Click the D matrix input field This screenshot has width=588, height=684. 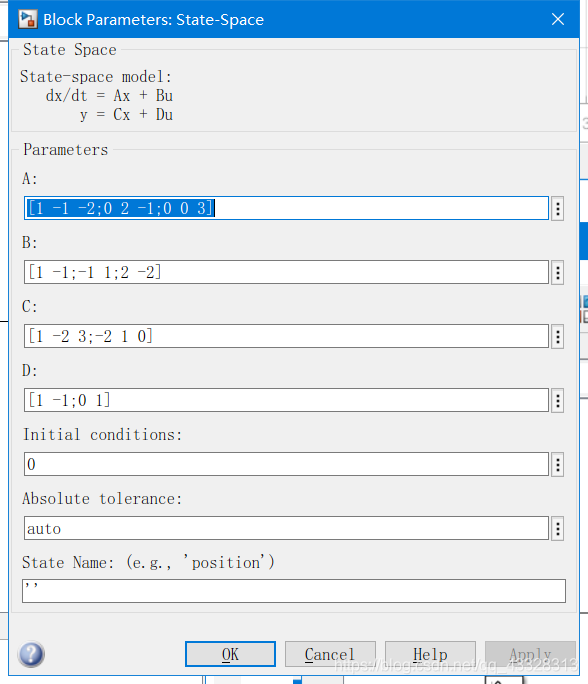(x=286, y=400)
